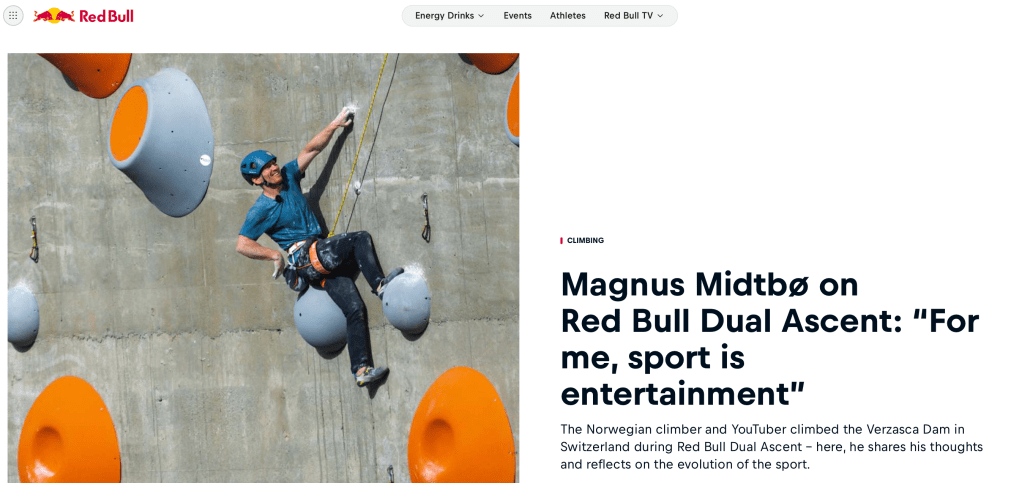Click the grey cone-shaped hold with orange centre

click(160, 141)
